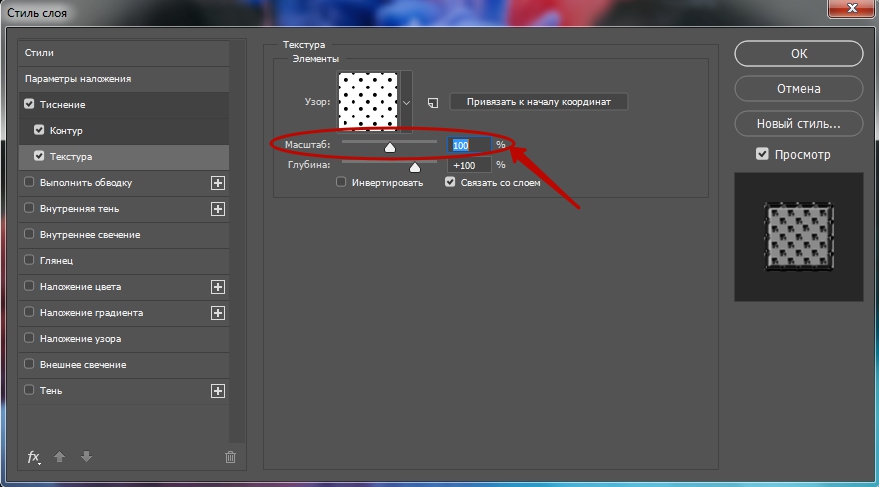879x487 pixels.
Task: Select the Стили section
Action: click(x=124, y=53)
